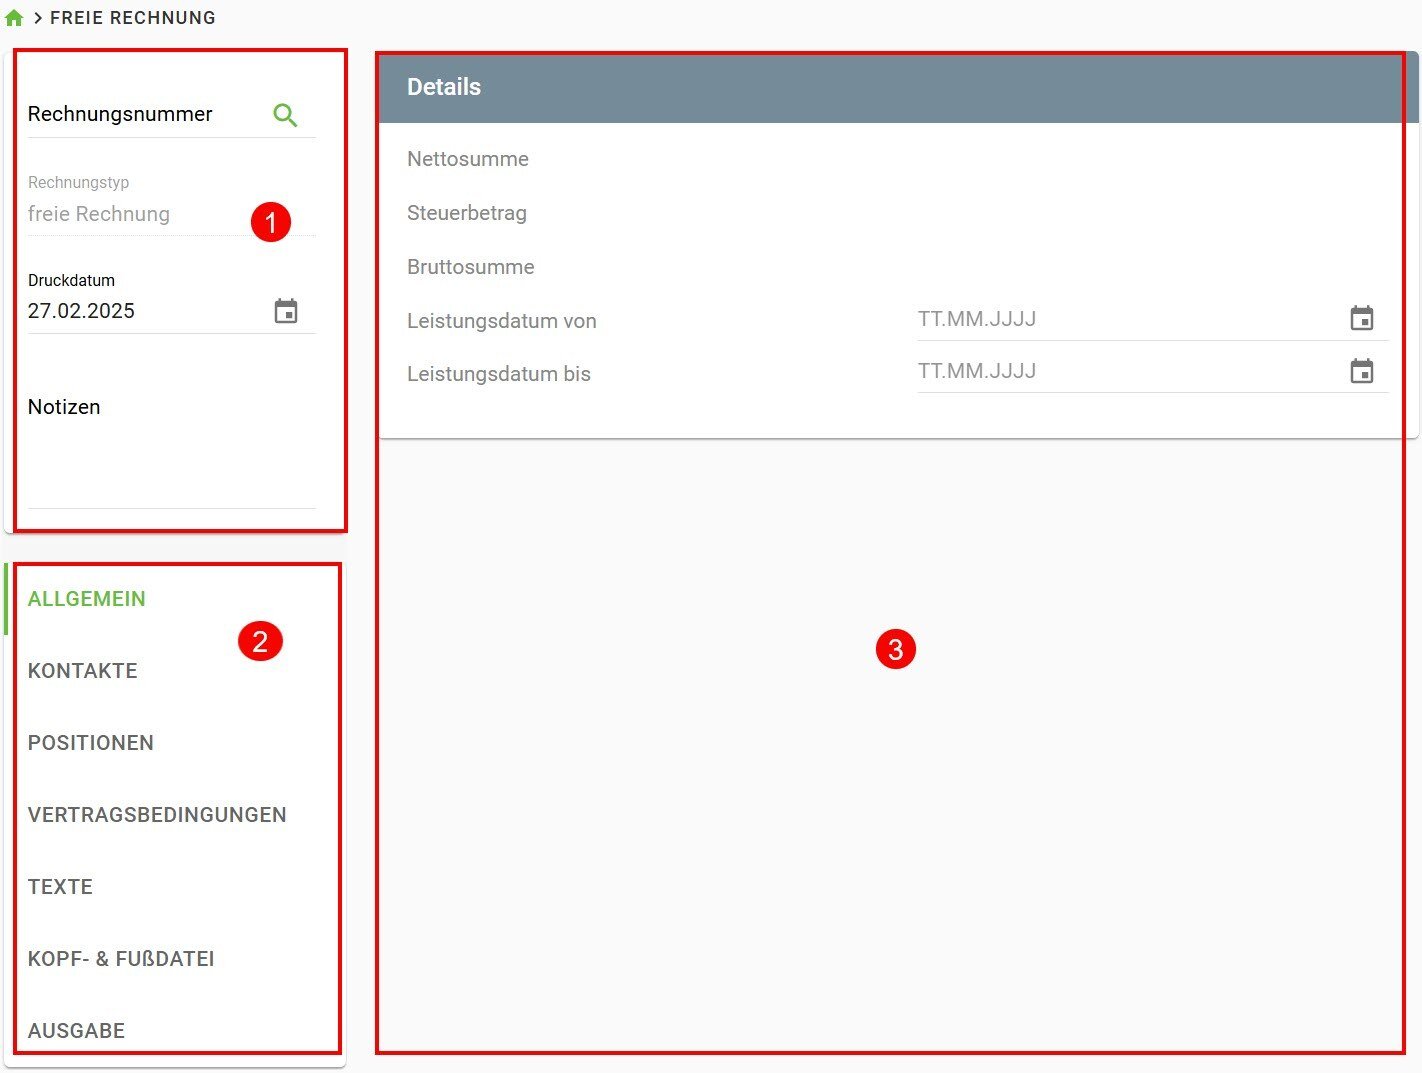Click the Druckdatum field showing 27.02.2025
The width and height of the screenshot is (1422, 1073).
pos(140,311)
